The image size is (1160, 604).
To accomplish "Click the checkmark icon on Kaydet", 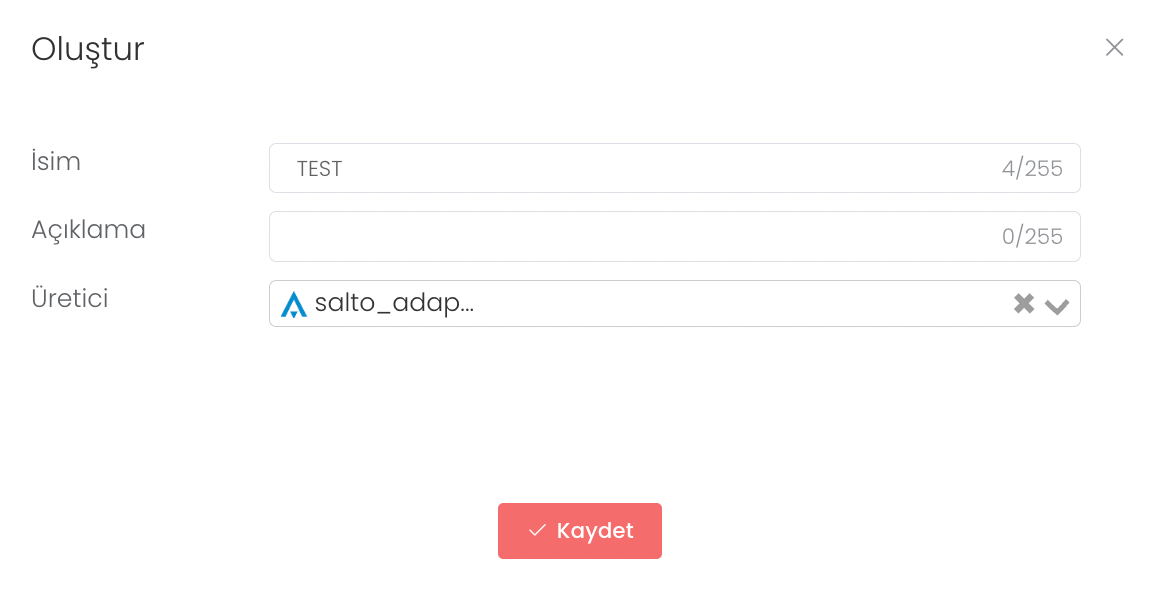I will [537, 531].
